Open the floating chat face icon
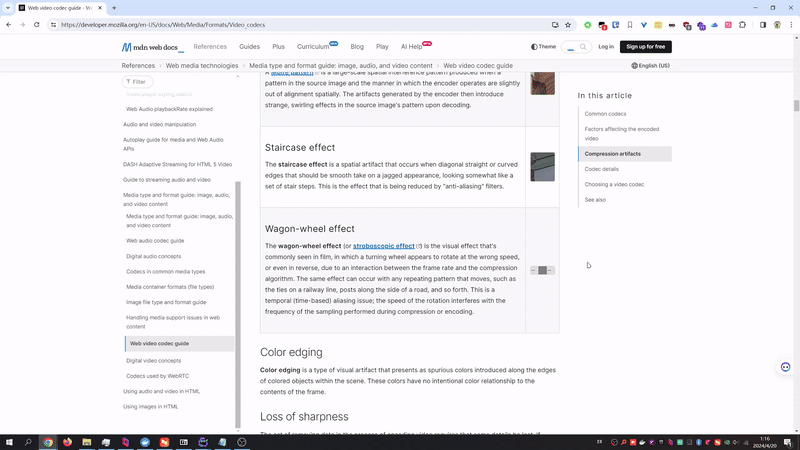800x450 pixels. click(x=786, y=368)
